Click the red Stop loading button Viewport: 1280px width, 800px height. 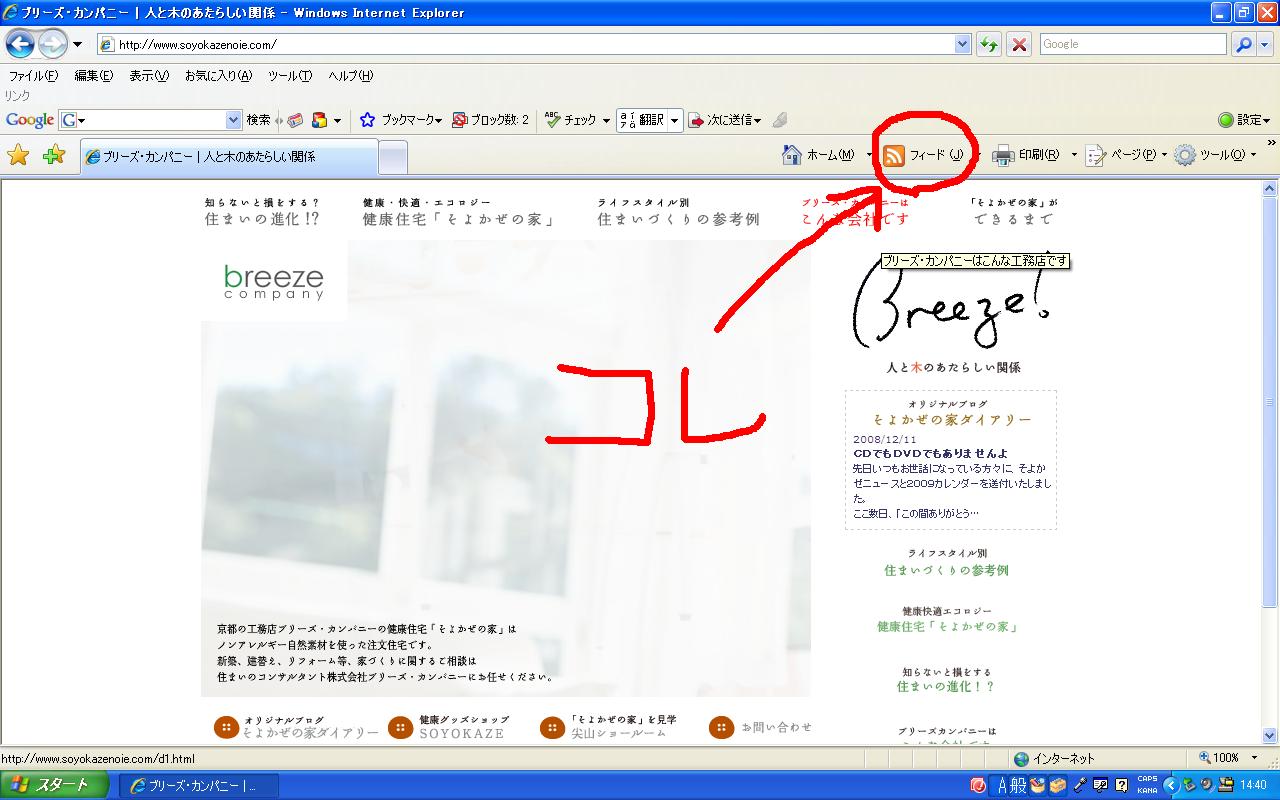click(1019, 44)
